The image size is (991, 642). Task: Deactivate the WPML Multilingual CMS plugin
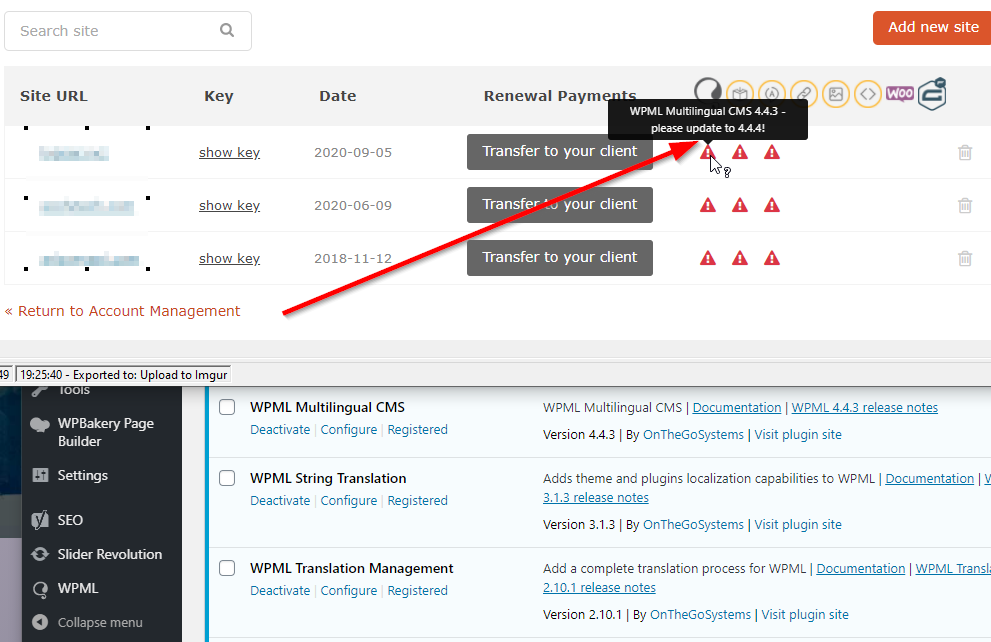[280, 430]
